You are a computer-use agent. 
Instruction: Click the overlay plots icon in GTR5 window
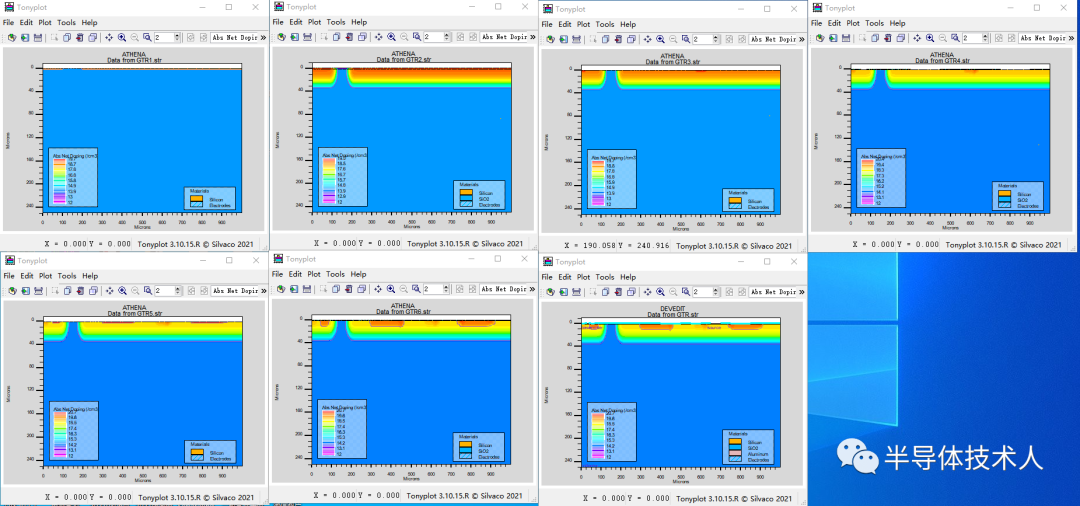point(93,291)
